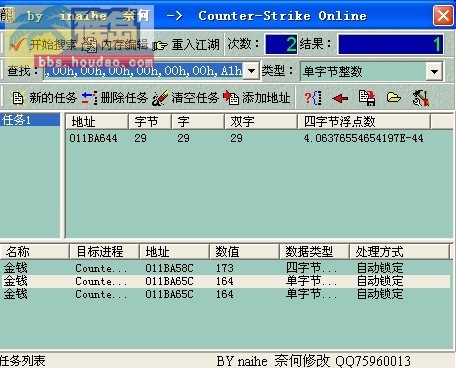Open the 内存编辑 memory editor

pos(115,44)
